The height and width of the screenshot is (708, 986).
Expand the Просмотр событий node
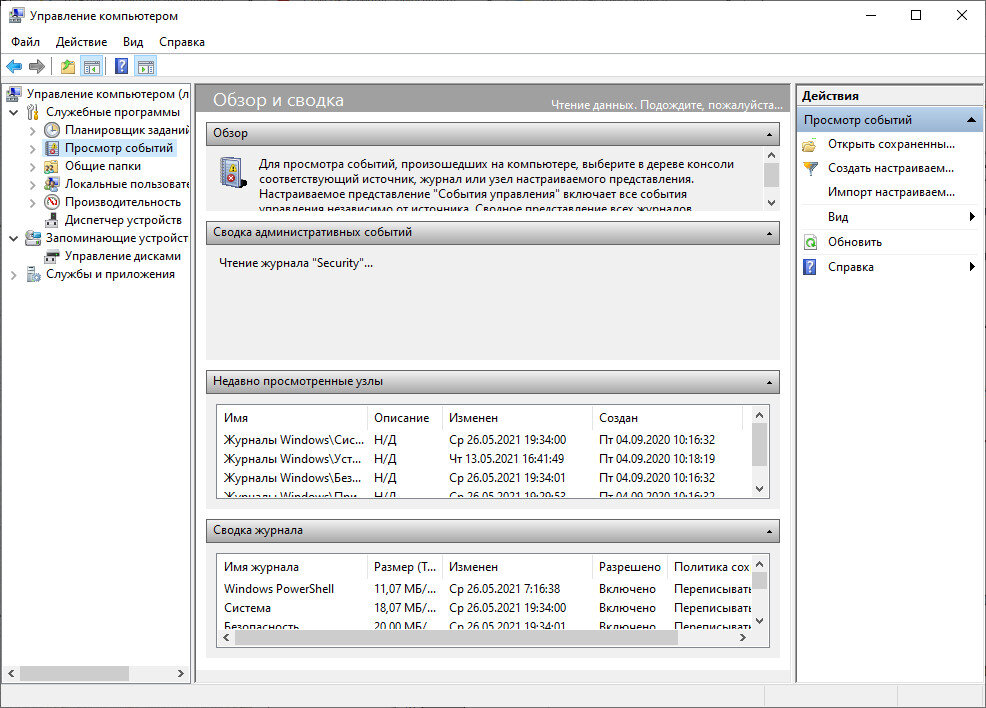(x=33, y=149)
